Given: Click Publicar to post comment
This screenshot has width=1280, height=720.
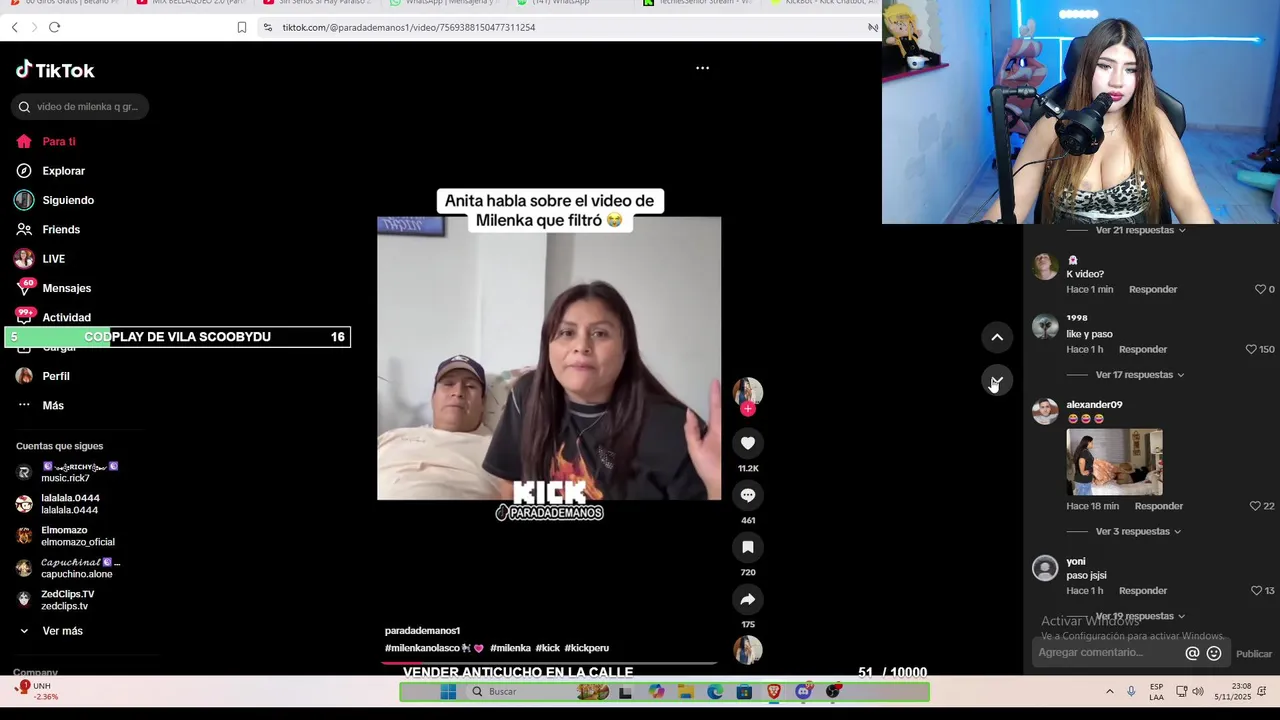Looking at the screenshot, I should [1253, 654].
